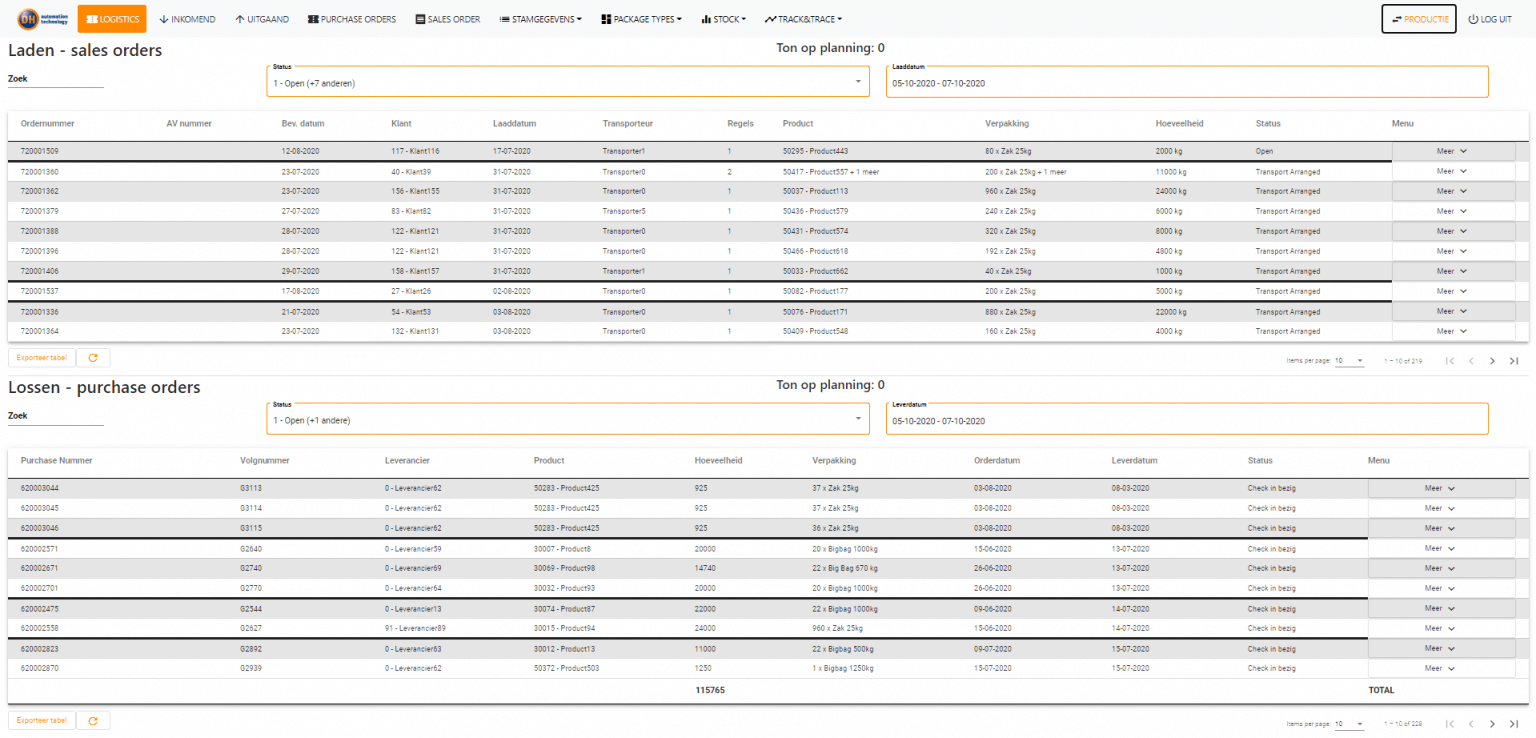Open the STAMGEGEVENS menu
This screenshot has width=1536, height=738.
(x=540, y=18)
